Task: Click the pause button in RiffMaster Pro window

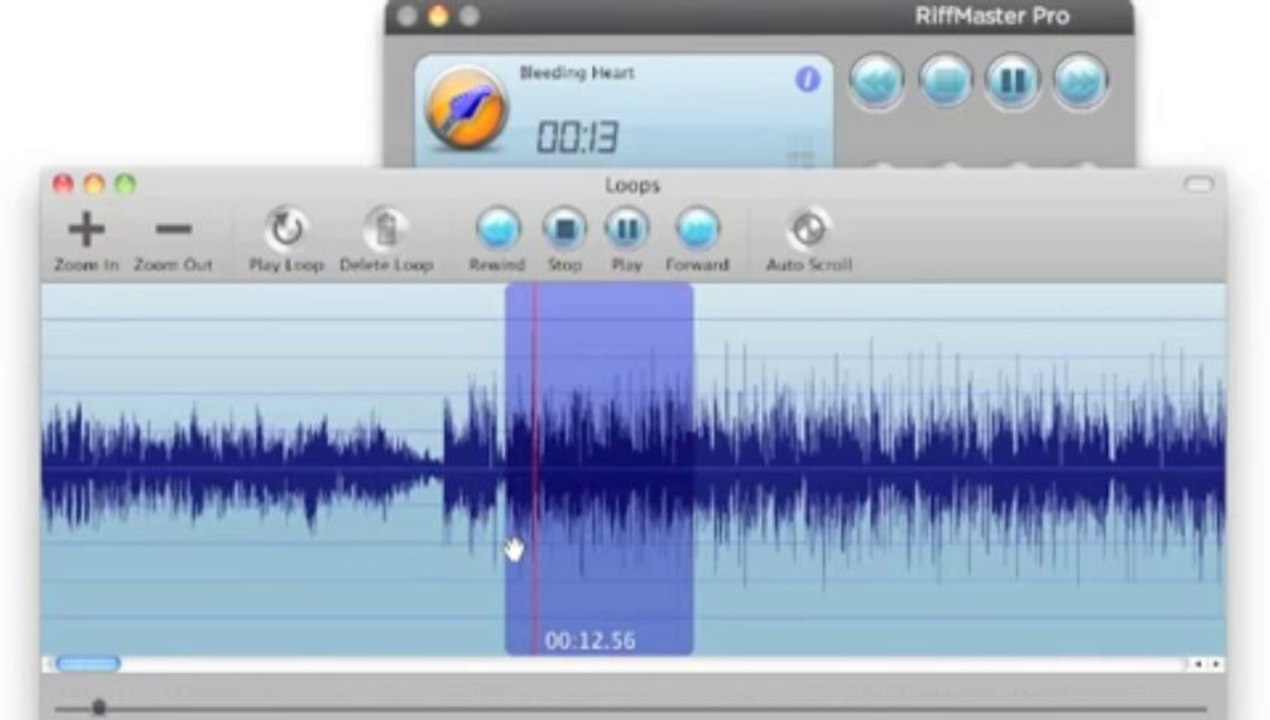Action: tap(1013, 81)
